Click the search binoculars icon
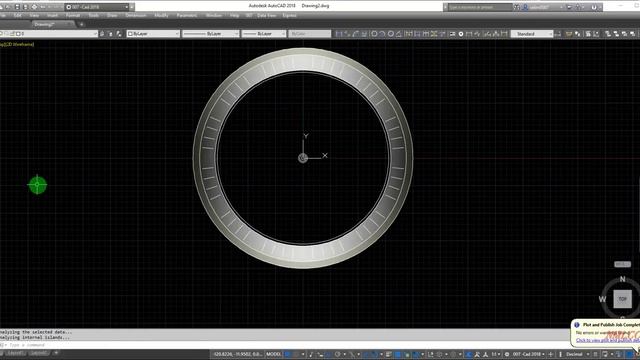Screen dimensions: 640x360 click(x=516, y=7)
